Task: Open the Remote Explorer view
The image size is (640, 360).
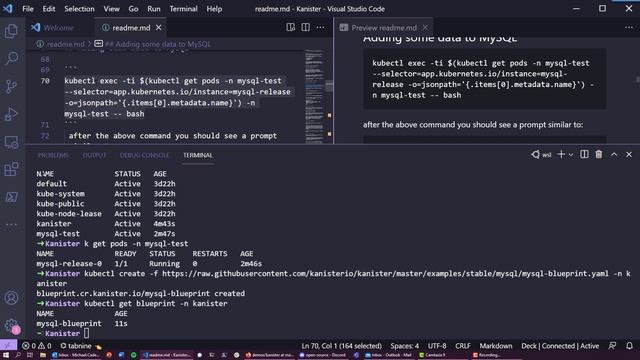Action: (11, 142)
